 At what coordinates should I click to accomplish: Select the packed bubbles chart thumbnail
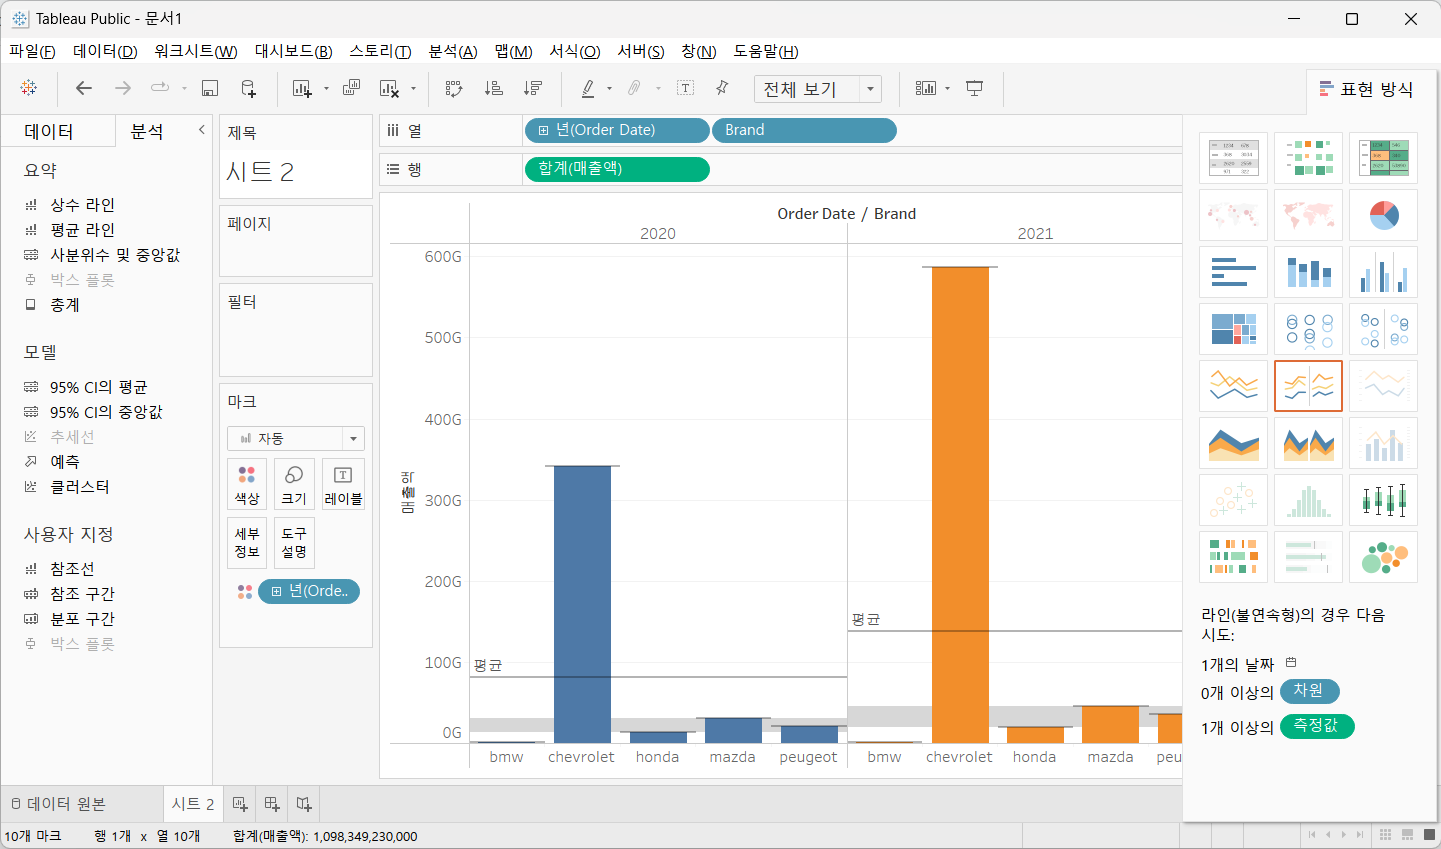(1383, 557)
